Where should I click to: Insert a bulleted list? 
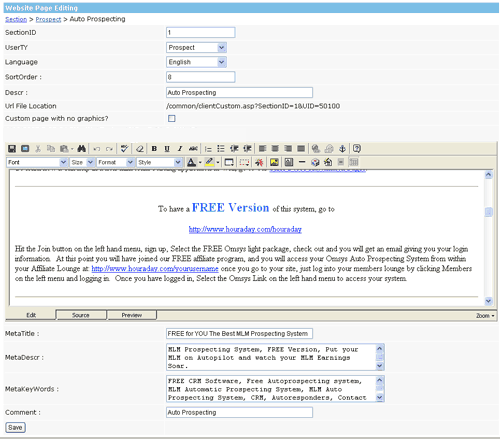click(x=221, y=149)
